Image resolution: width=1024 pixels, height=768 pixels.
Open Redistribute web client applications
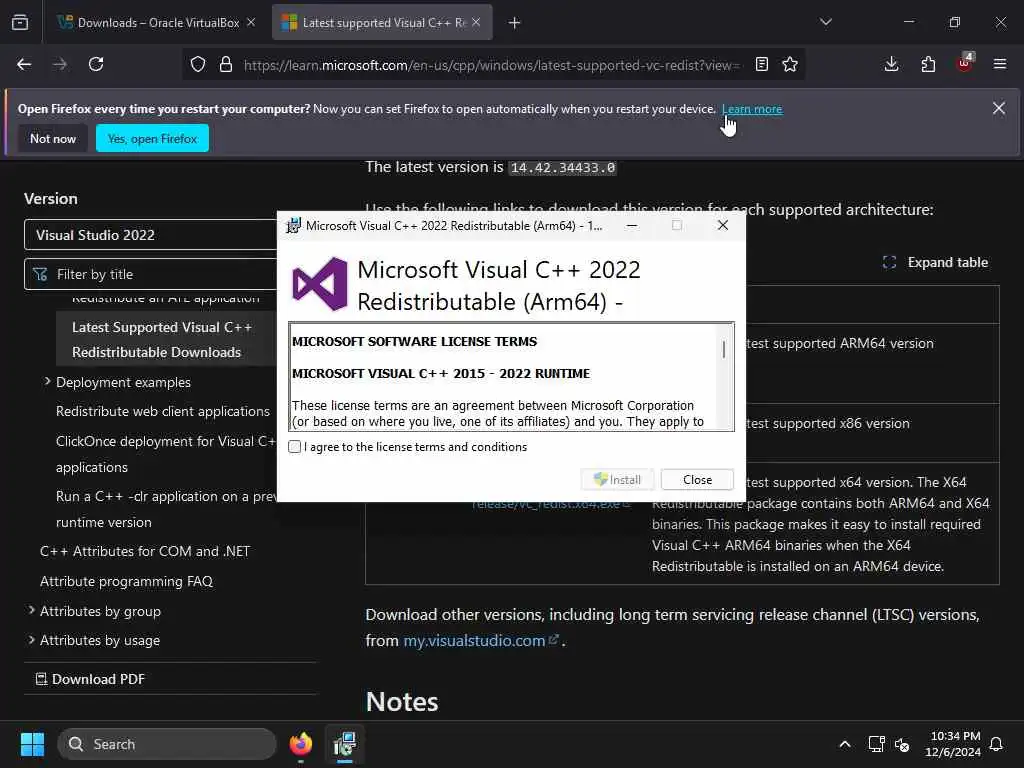pyautogui.click(x=163, y=411)
